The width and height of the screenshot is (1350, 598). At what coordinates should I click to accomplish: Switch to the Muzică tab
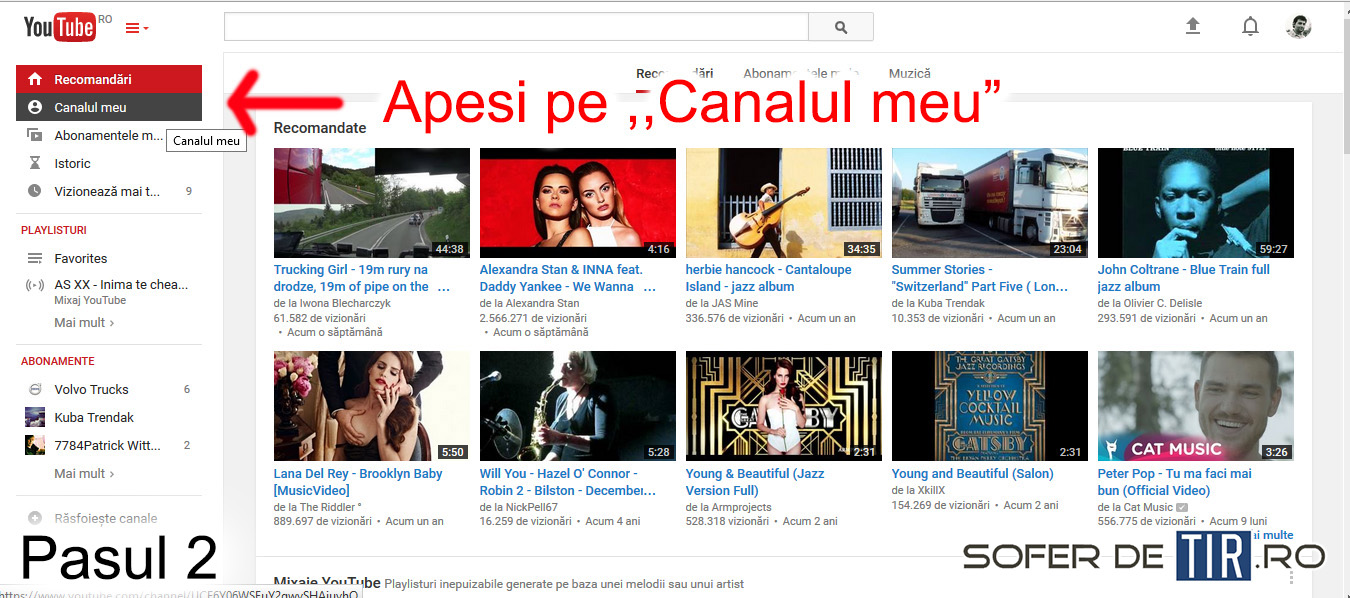[x=909, y=73]
